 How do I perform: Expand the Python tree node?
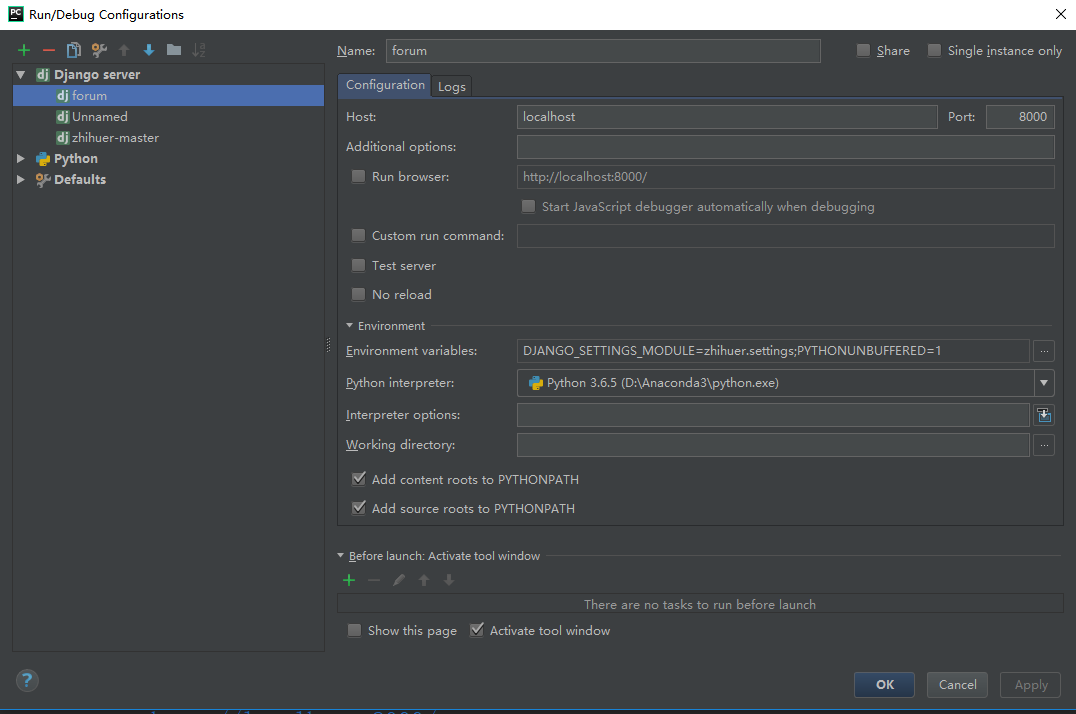click(x=21, y=159)
